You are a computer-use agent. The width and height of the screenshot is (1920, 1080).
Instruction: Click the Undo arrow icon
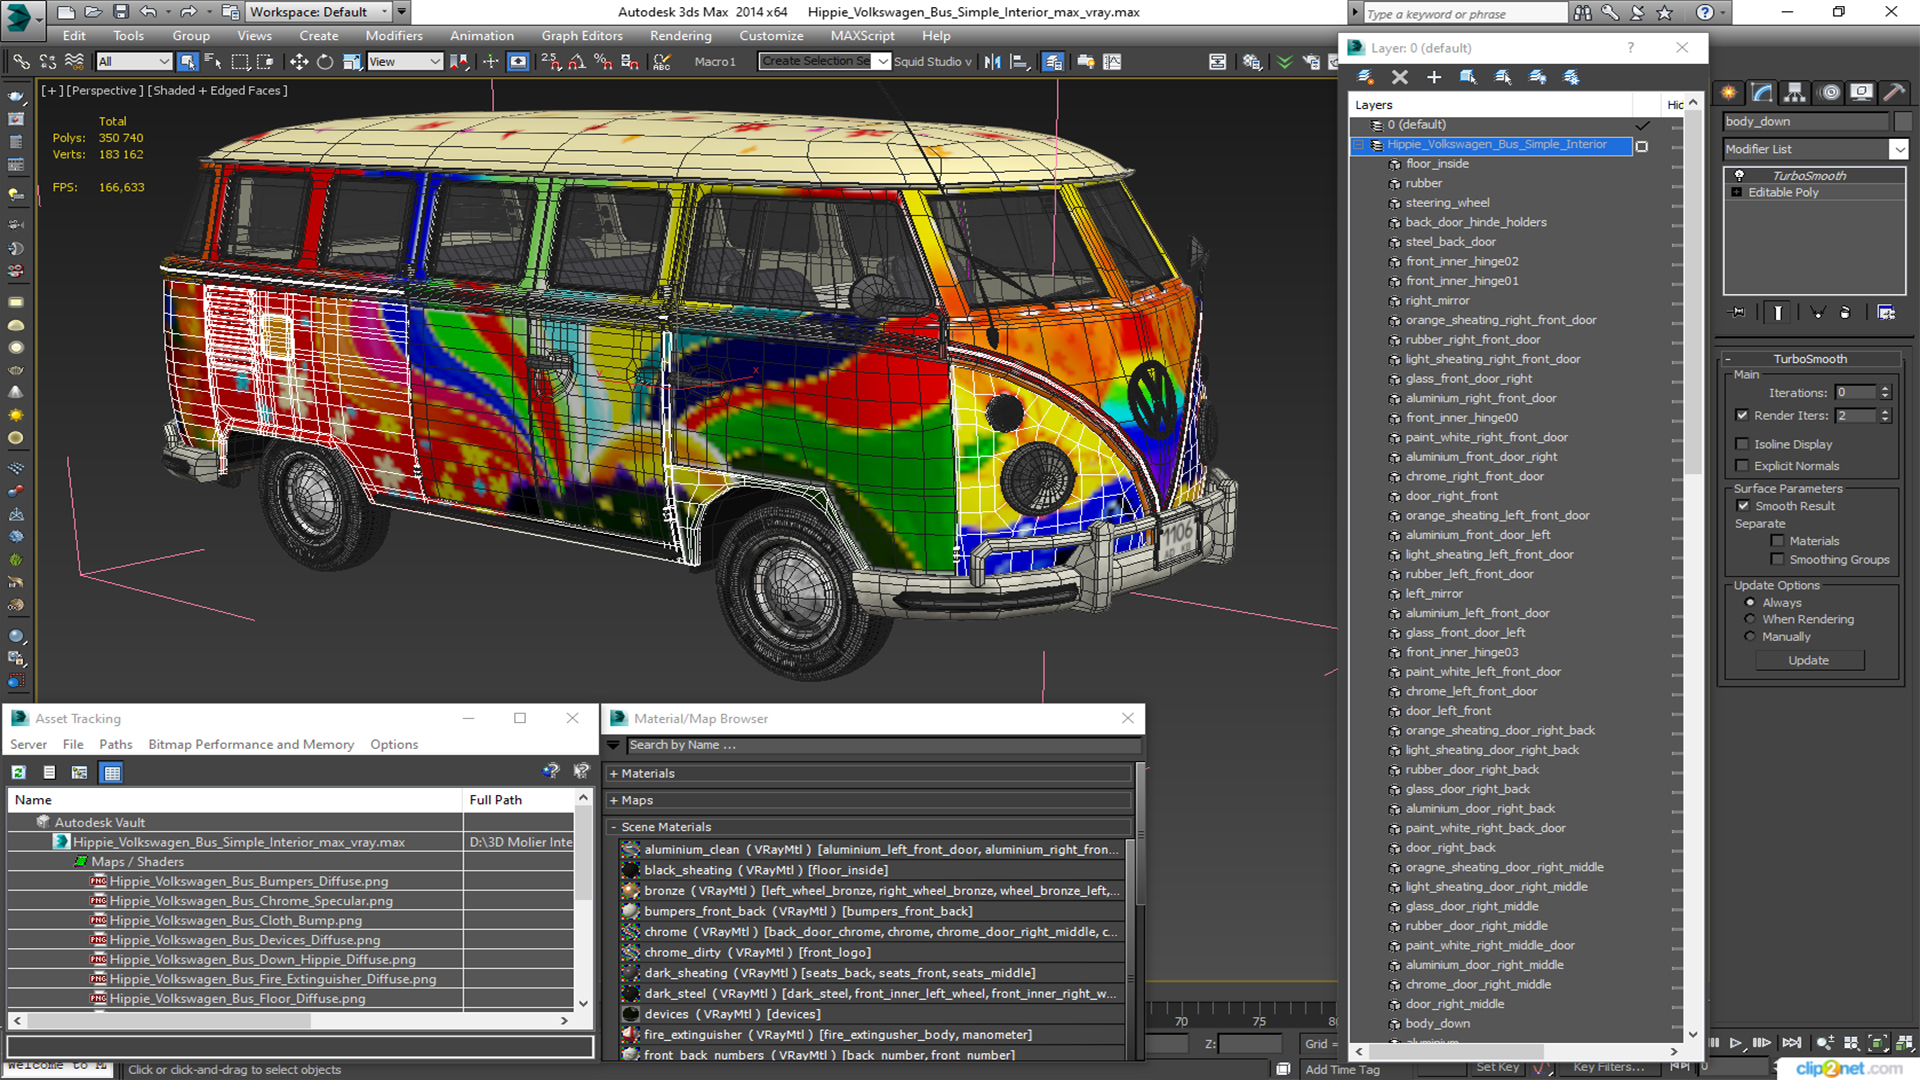148,12
